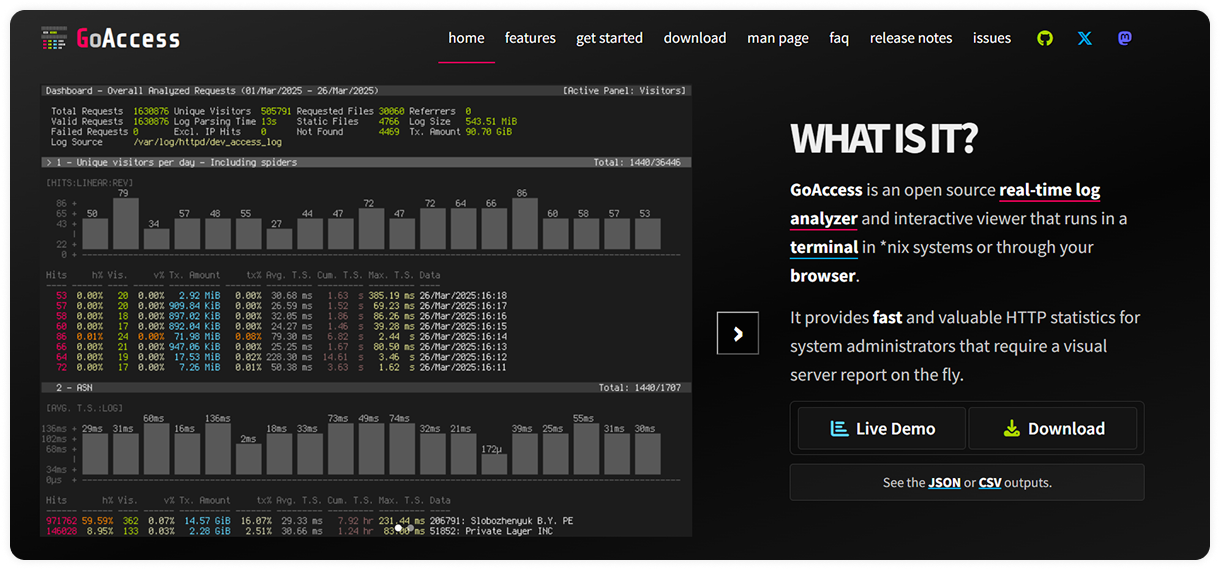1220x570 pixels.
Task: Click the GoAccess logo icon
Action: tap(54, 38)
